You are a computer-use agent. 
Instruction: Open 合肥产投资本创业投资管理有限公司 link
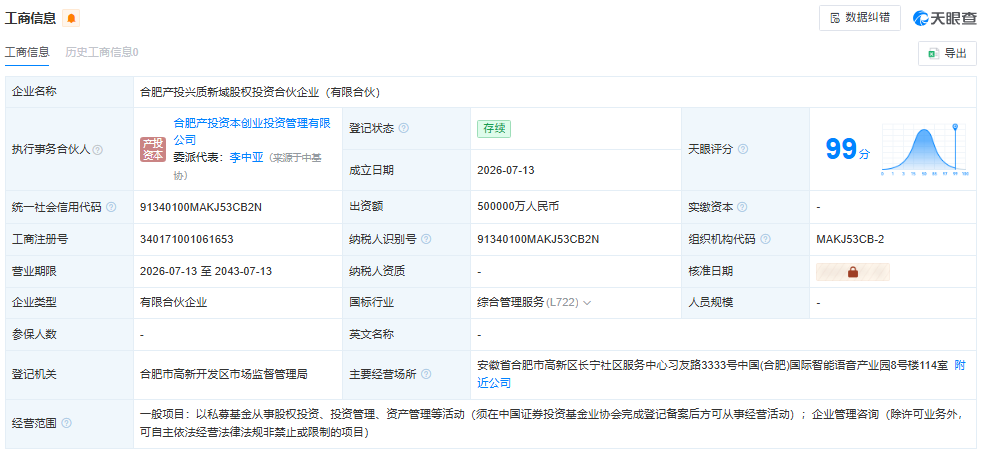tap(252, 131)
